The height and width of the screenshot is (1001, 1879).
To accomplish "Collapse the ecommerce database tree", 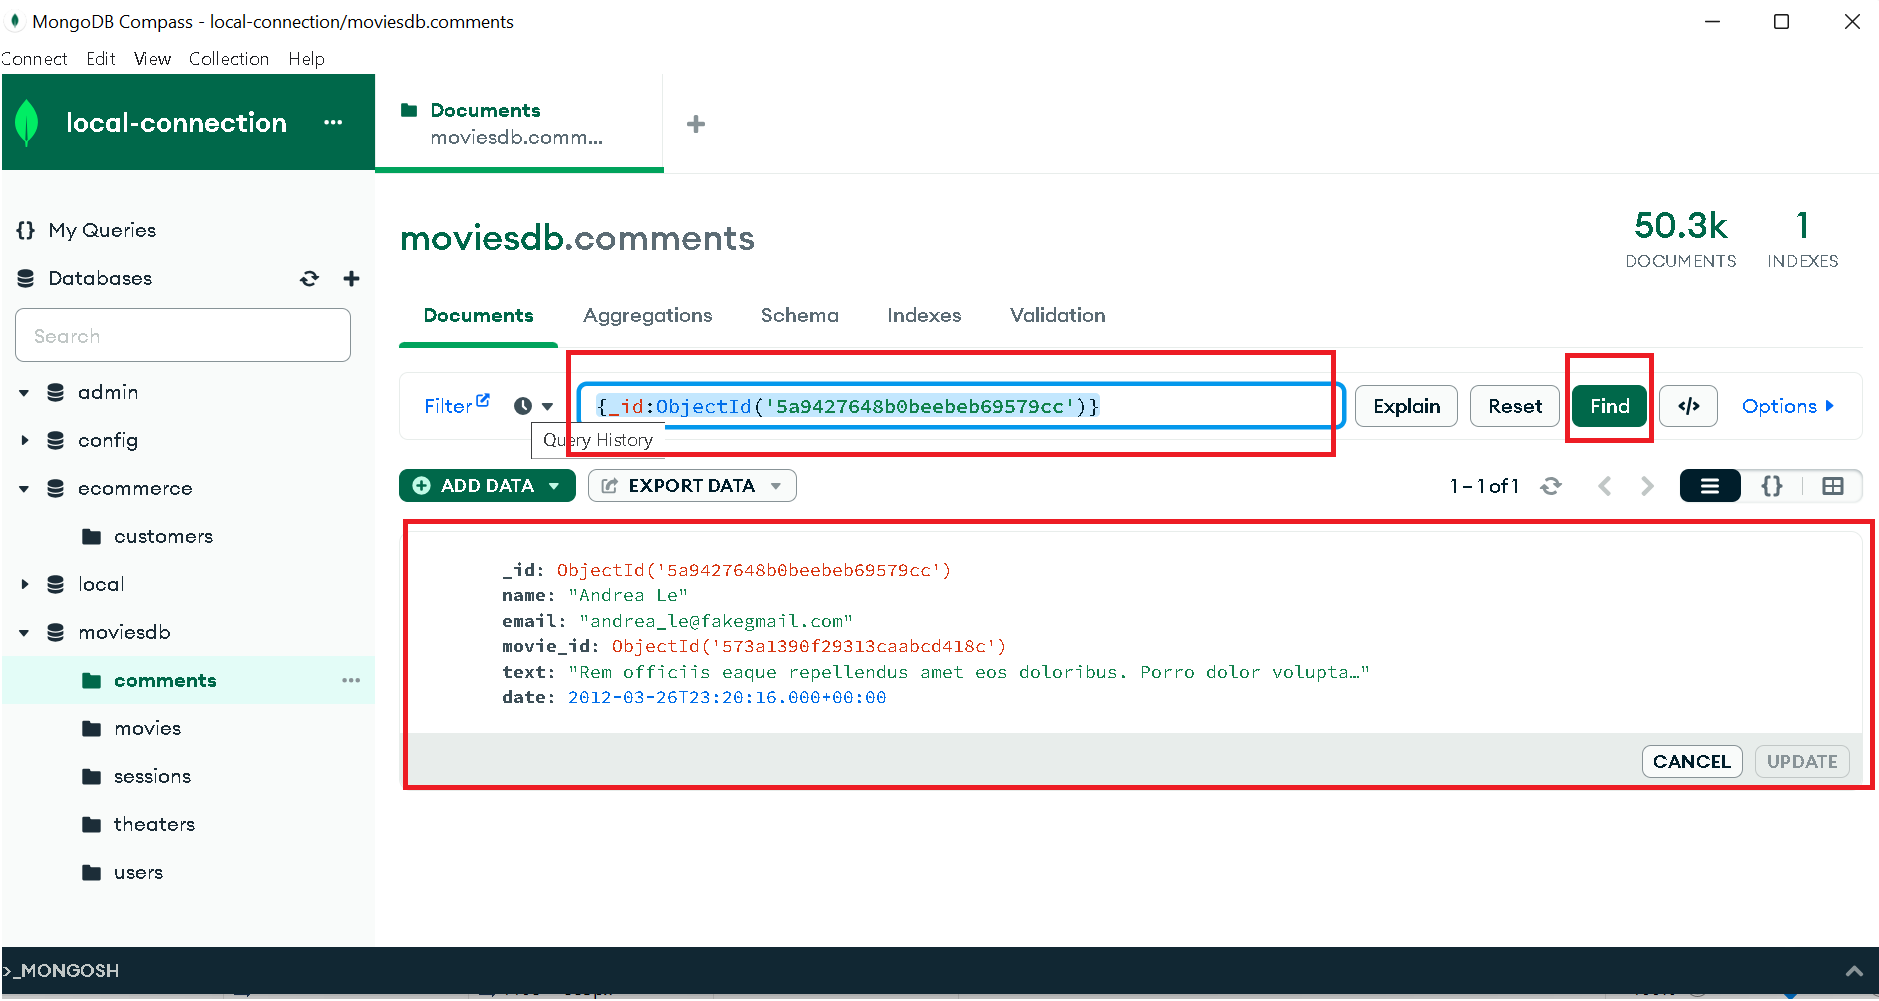I will pyautogui.click(x=24, y=489).
